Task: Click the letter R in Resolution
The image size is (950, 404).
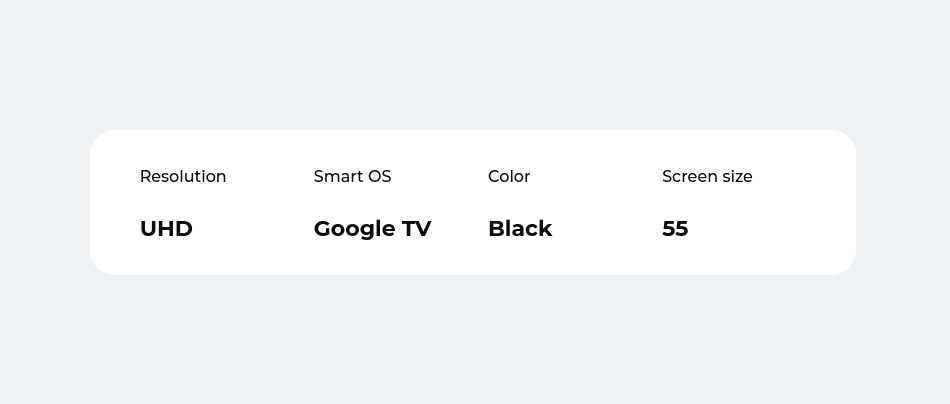Action: [x=145, y=176]
